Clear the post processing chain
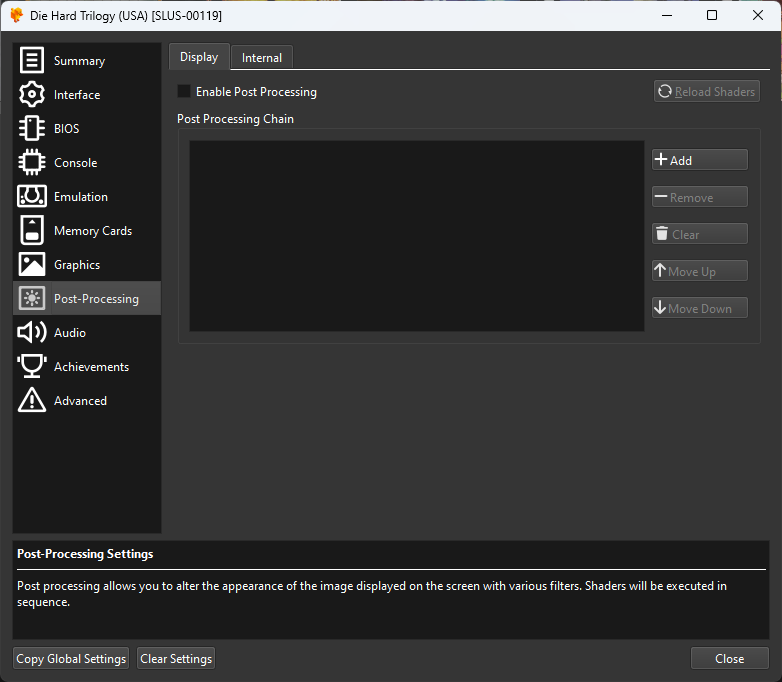 700,233
